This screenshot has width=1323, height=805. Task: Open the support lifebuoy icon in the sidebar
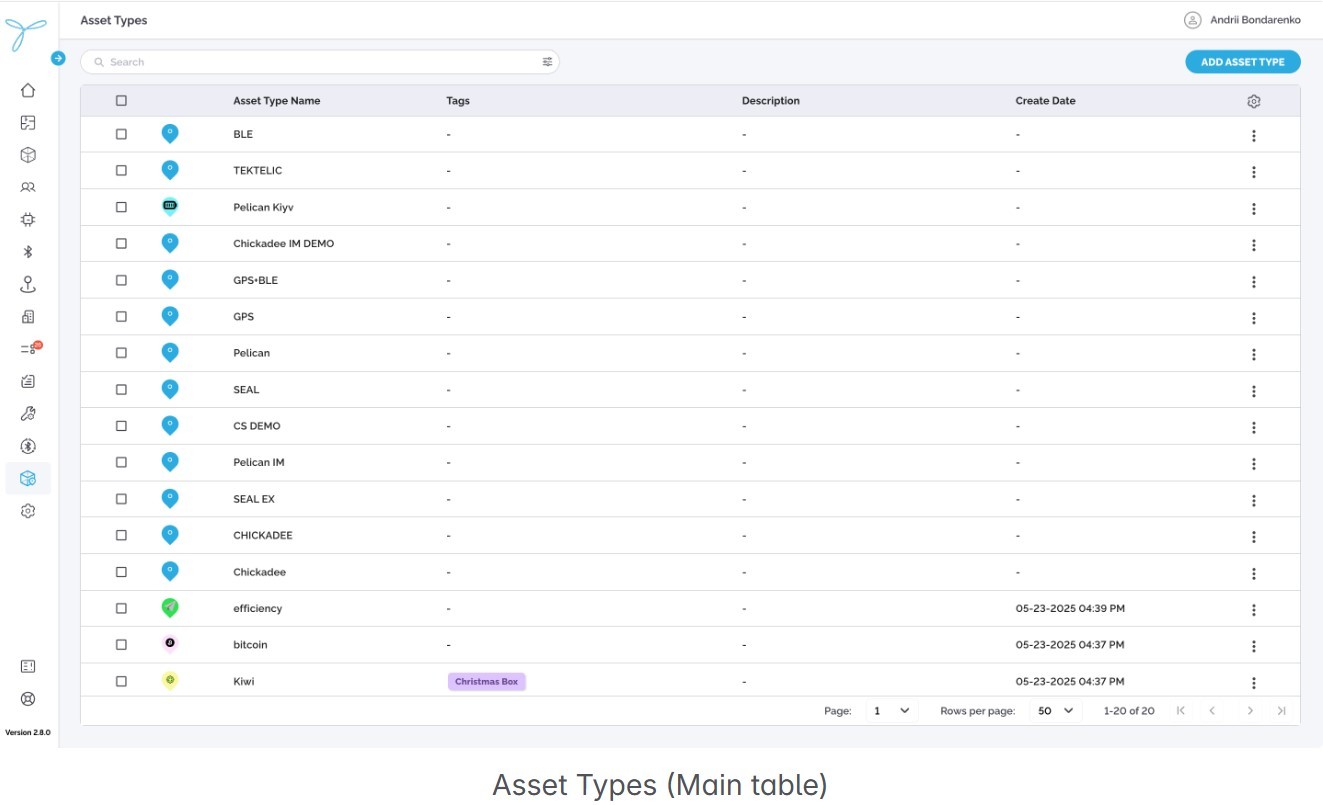28,699
